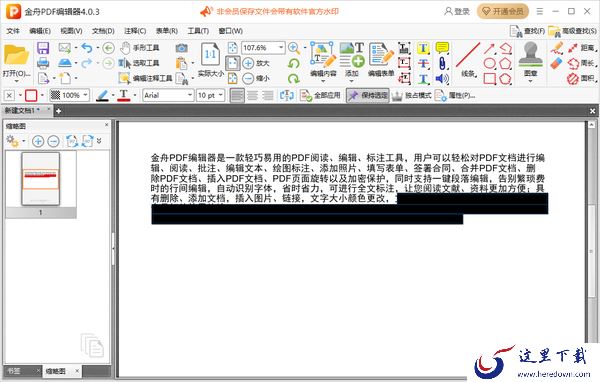Click the highlighter fill color swatch
Image resolution: width=600 pixels, height=382 pixels.
pyautogui.click(x=102, y=95)
